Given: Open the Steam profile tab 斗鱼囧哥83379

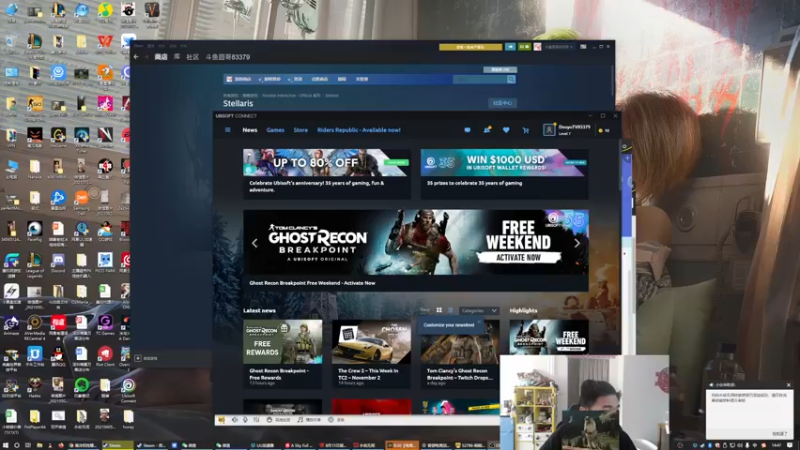Looking at the screenshot, I should click(228, 57).
